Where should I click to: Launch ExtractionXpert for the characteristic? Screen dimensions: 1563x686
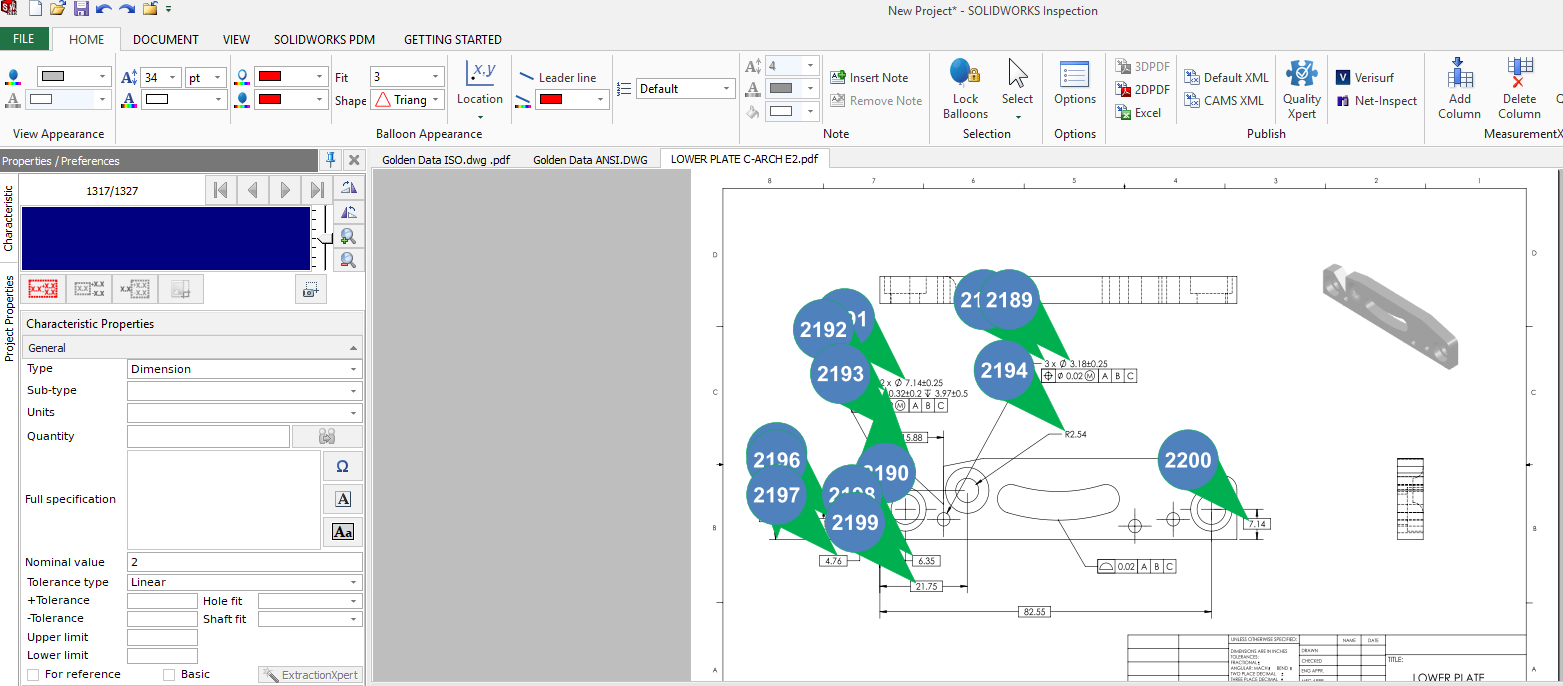(310, 673)
